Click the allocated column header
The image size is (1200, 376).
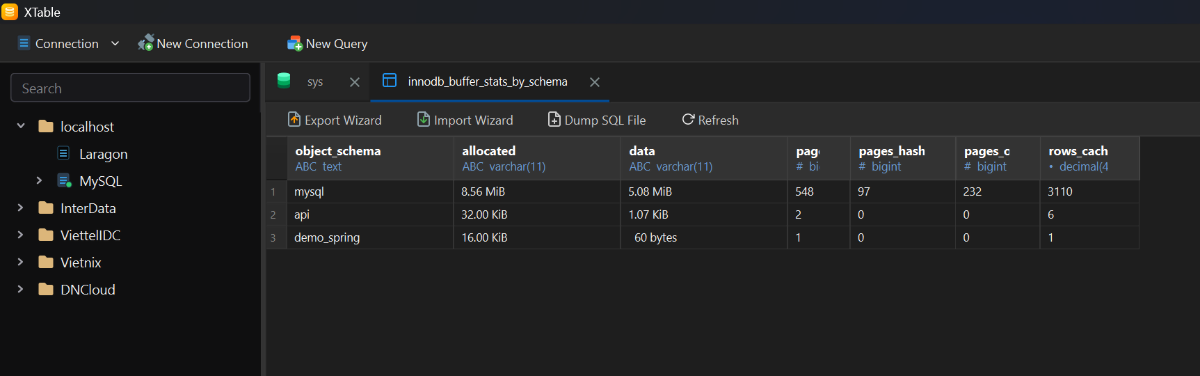537,158
